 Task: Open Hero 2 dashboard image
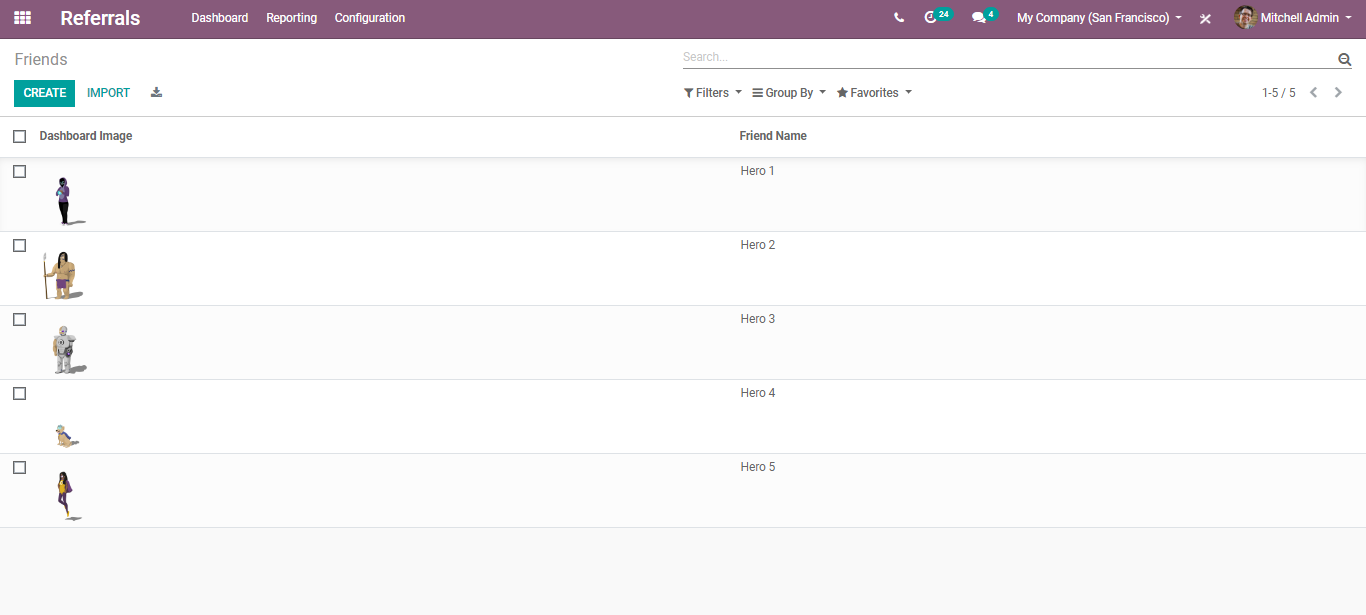click(x=62, y=275)
